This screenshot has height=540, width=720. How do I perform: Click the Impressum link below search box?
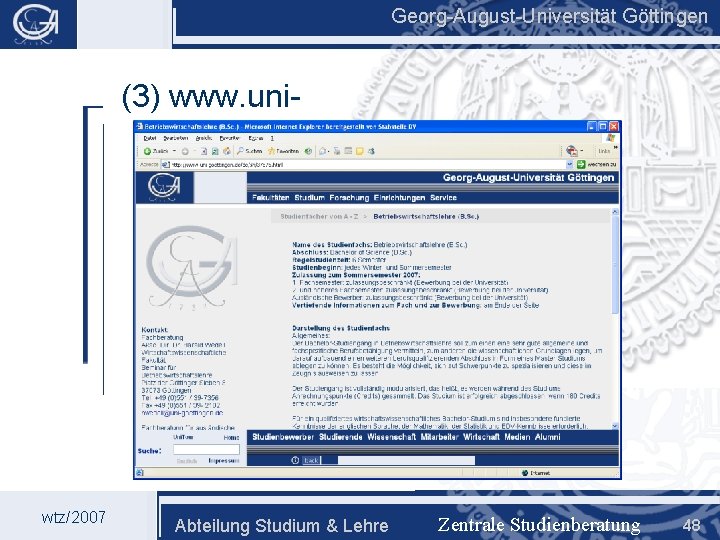(224, 461)
